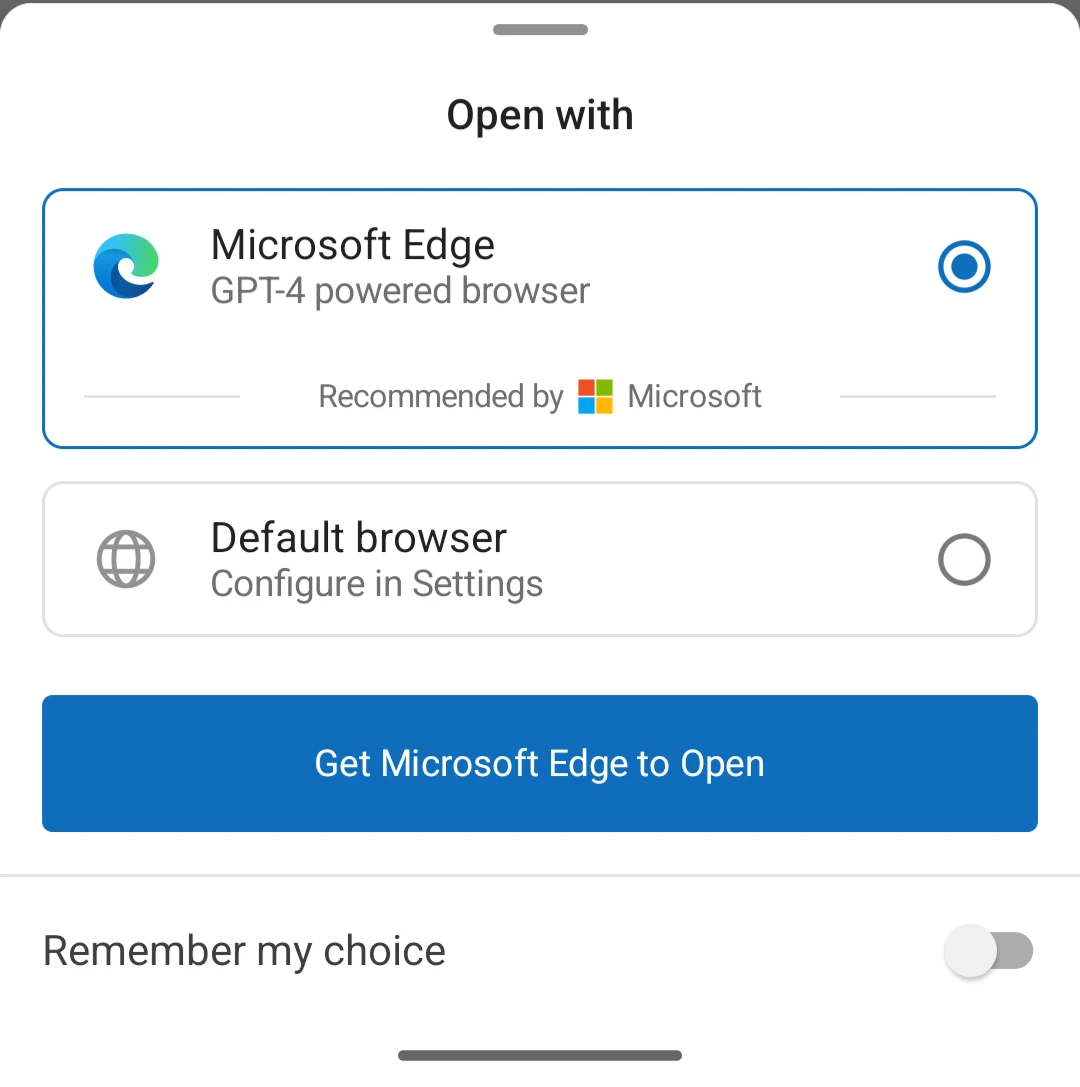Click the horizontal line right of "Microsoft"

pos(918,397)
